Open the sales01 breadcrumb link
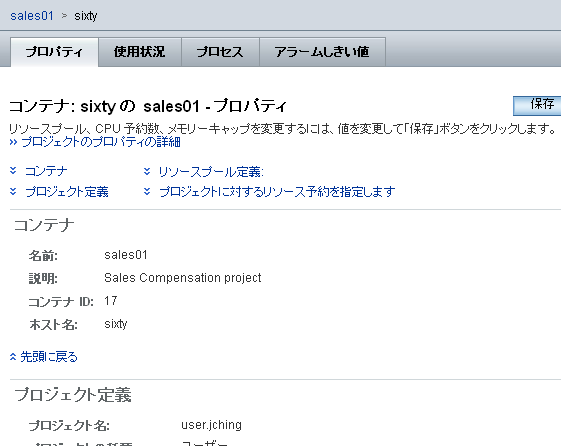This screenshot has width=561, height=446. click(32, 16)
